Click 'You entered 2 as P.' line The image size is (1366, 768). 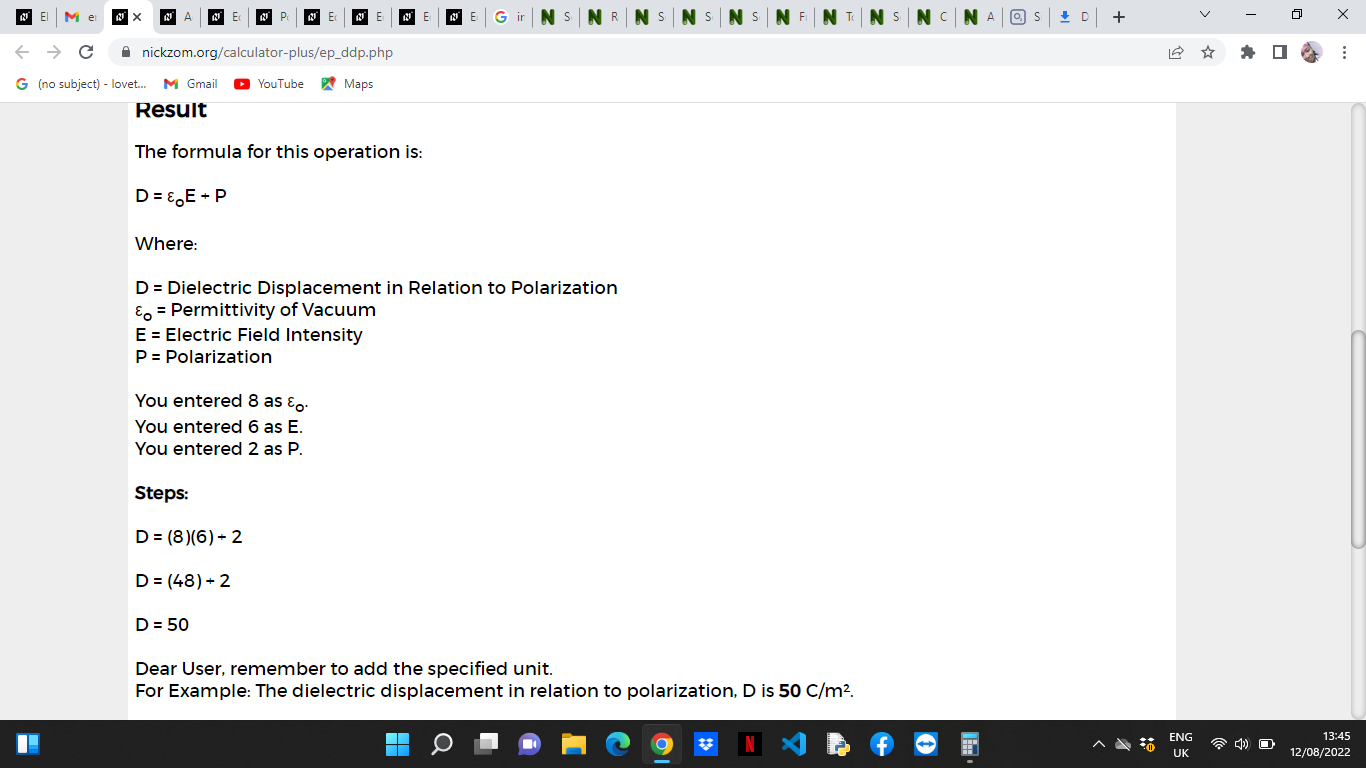coord(219,449)
